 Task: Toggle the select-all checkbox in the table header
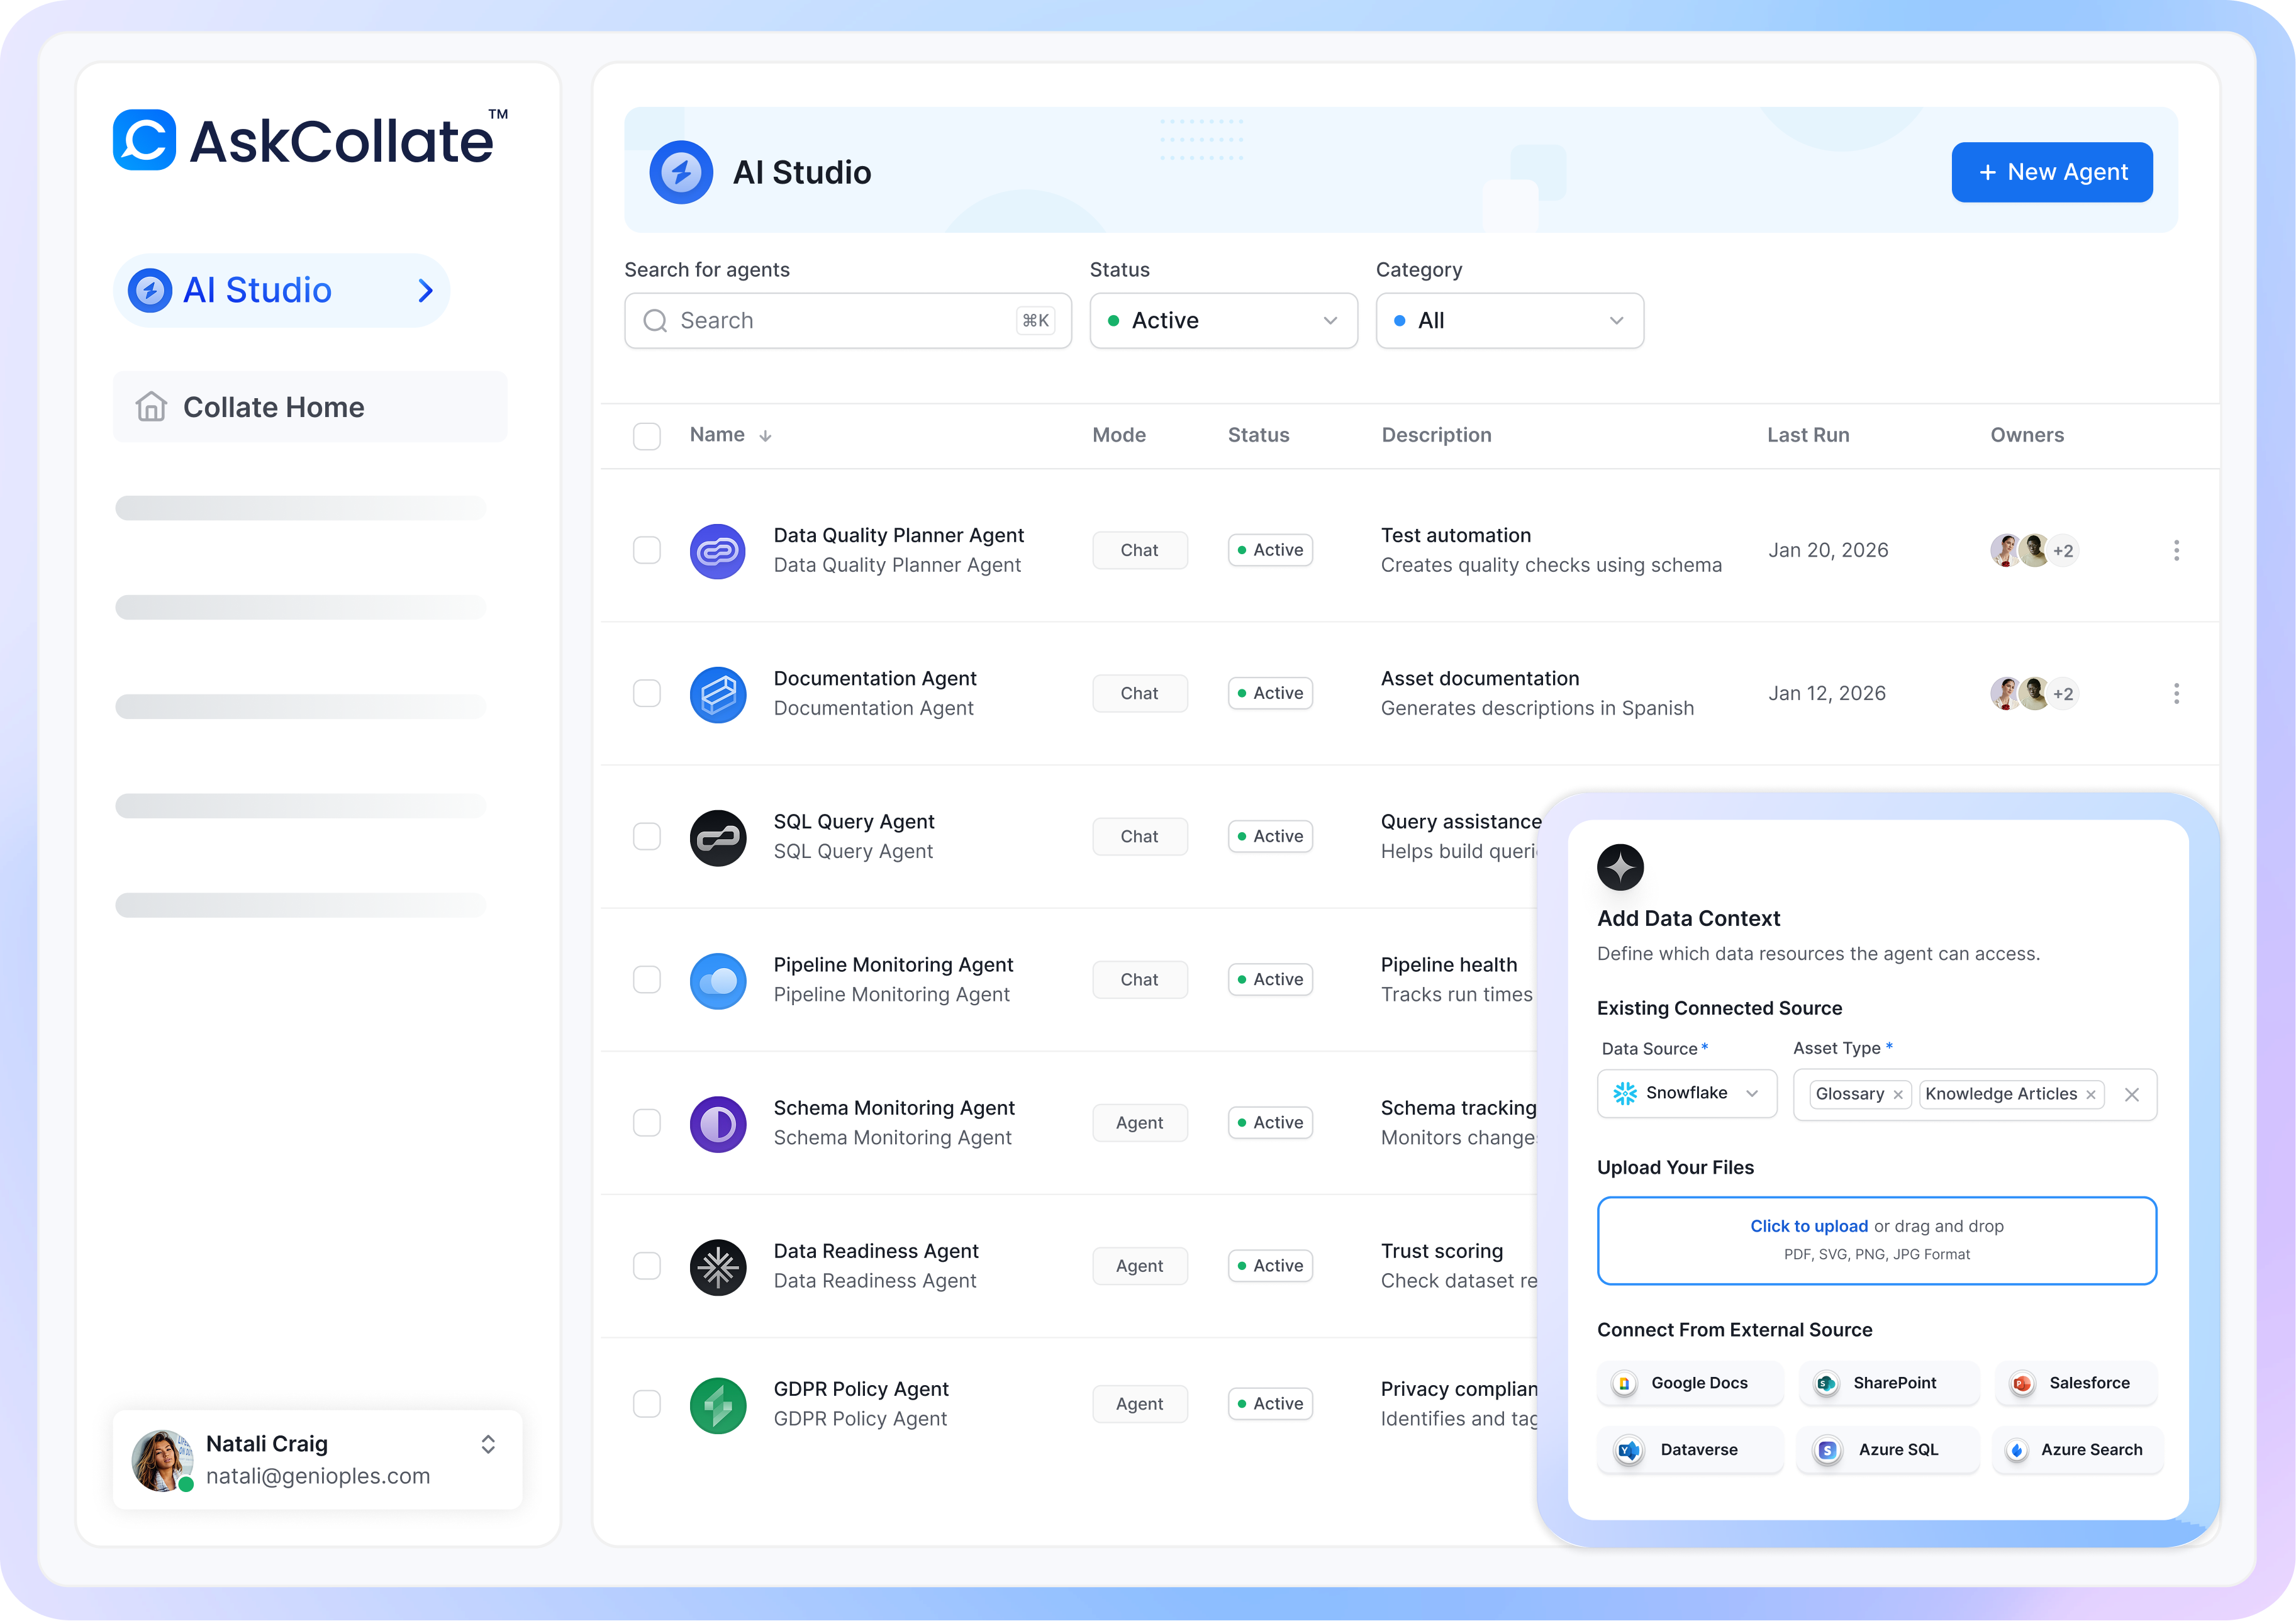(x=647, y=436)
